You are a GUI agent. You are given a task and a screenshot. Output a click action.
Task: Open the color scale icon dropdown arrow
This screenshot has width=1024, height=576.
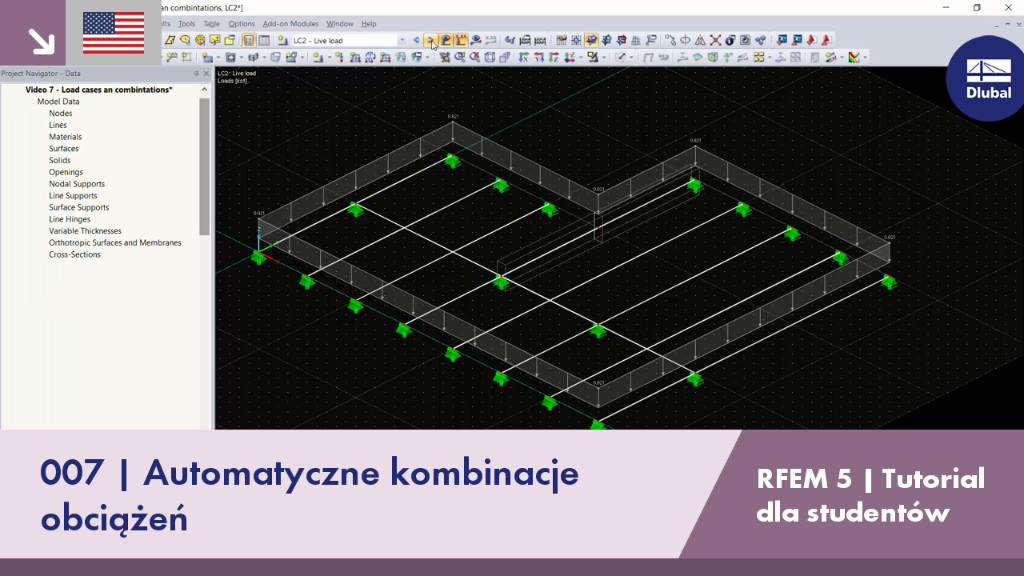click(x=865, y=57)
